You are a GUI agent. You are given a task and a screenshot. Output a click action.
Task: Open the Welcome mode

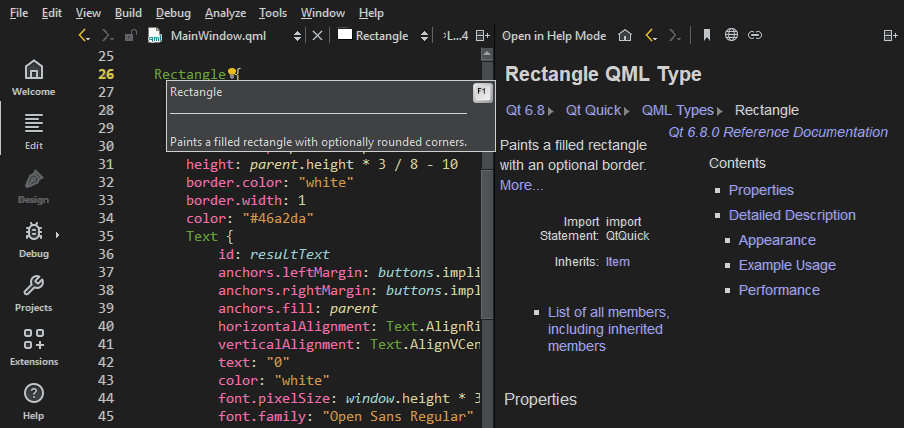(x=34, y=77)
